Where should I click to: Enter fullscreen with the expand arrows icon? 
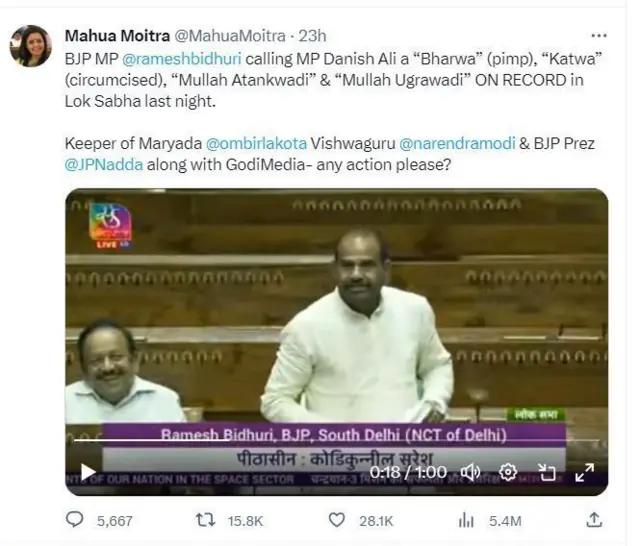pos(584,472)
